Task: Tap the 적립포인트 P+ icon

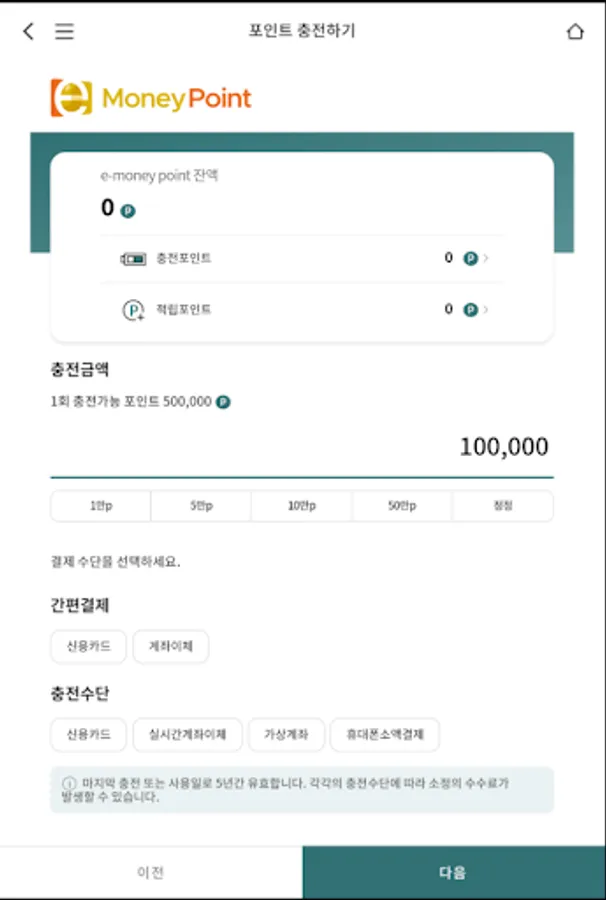Action: pyautogui.click(x=133, y=310)
